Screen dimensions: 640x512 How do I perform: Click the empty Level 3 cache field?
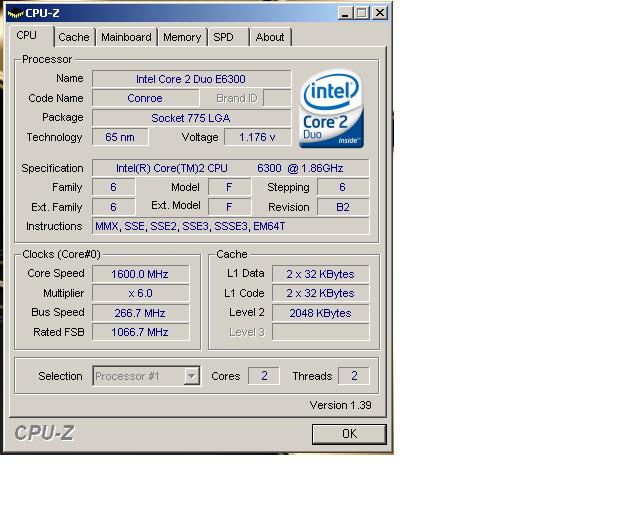click(x=320, y=332)
